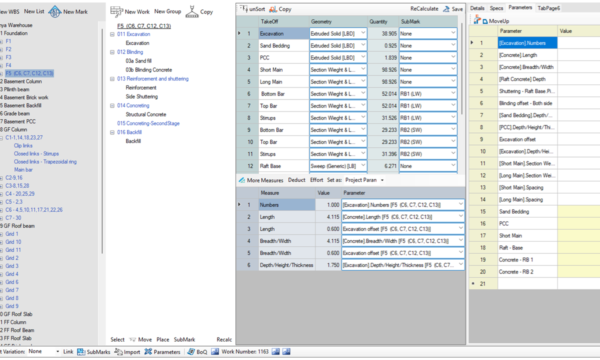
Task: Click the Short Main quantity 98.926 cell
Action: [x=383, y=70]
